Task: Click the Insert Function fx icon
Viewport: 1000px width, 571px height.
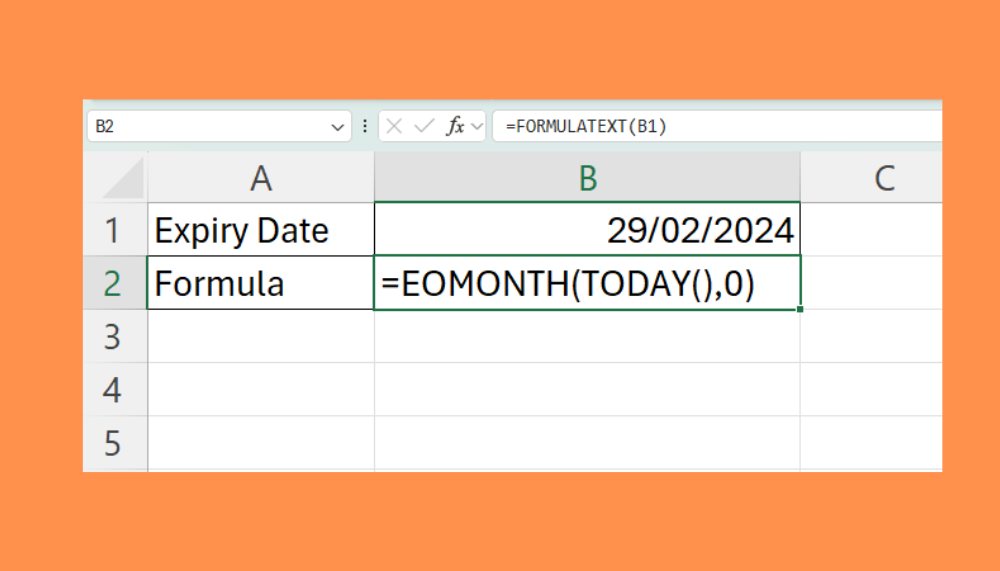Action: pos(455,126)
